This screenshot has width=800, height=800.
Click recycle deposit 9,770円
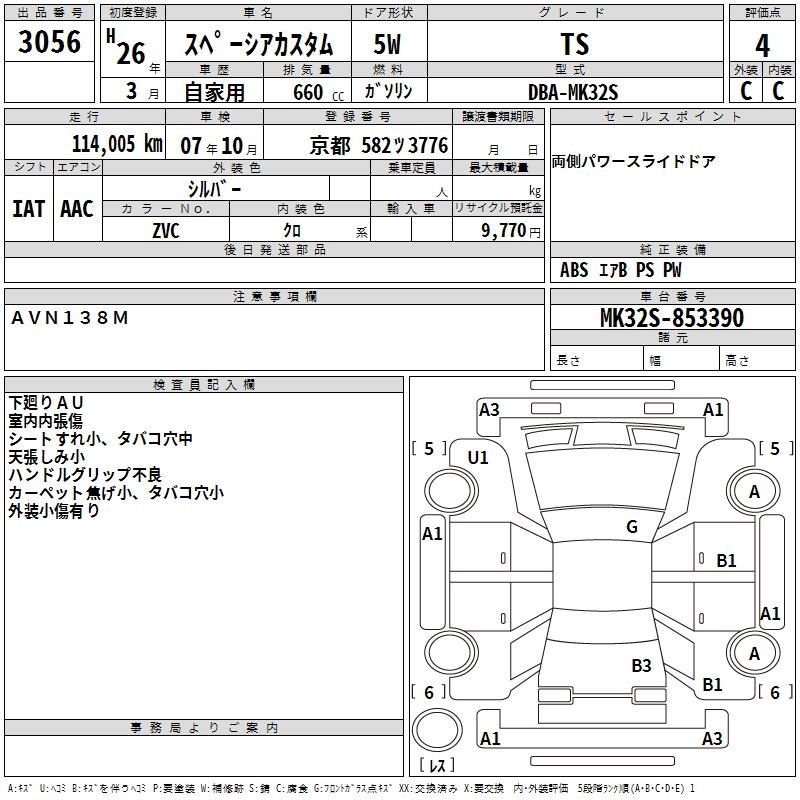click(x=511, y=231)
